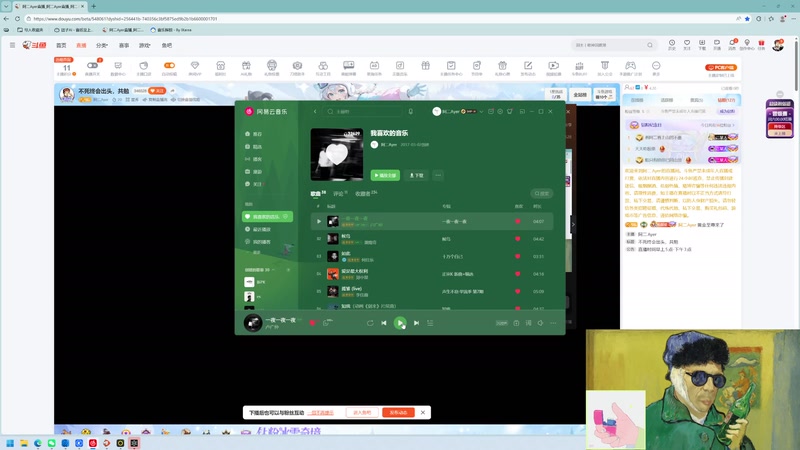The image size is (800, 450).
Task: Open the following heart icon in Douyu header
Action: pyautogui.click(x=687, y=44)
